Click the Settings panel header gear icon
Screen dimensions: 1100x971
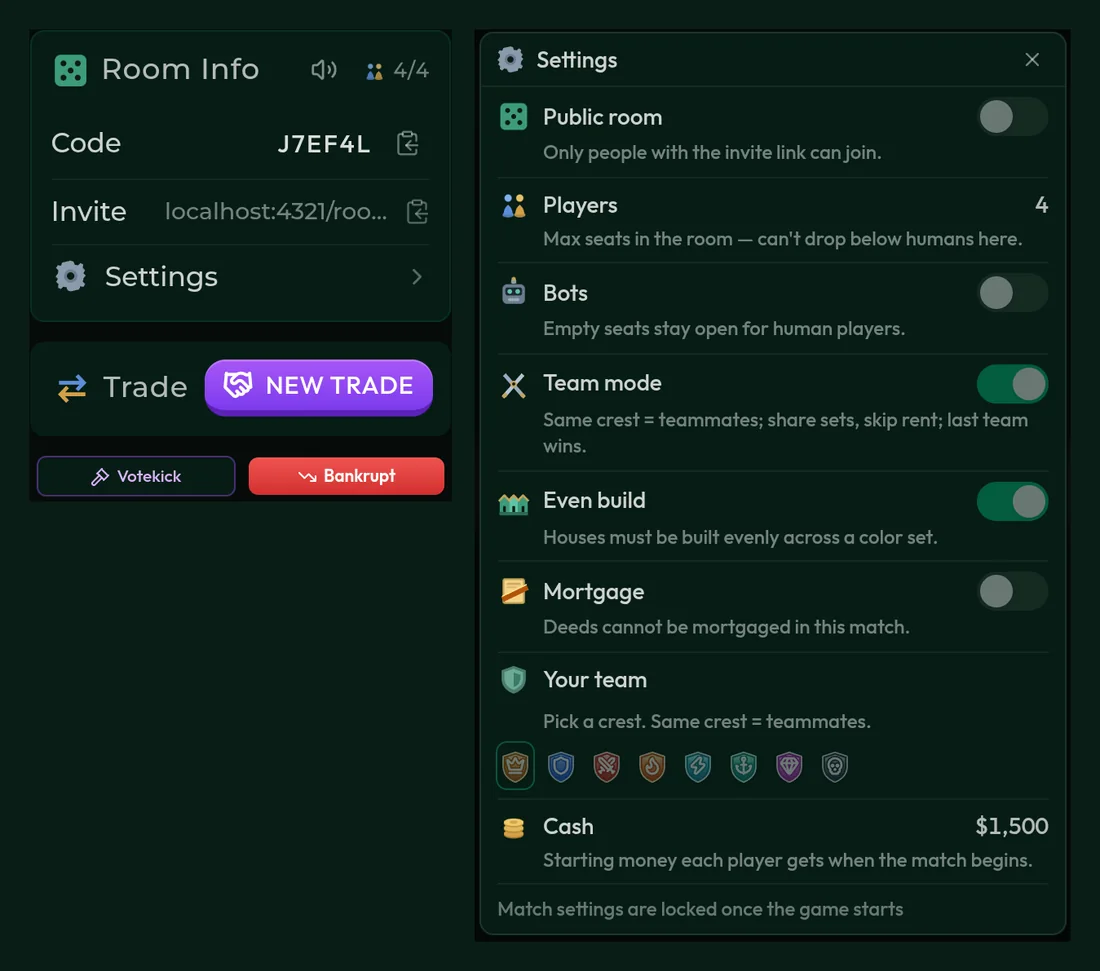(x=510, y=60)
